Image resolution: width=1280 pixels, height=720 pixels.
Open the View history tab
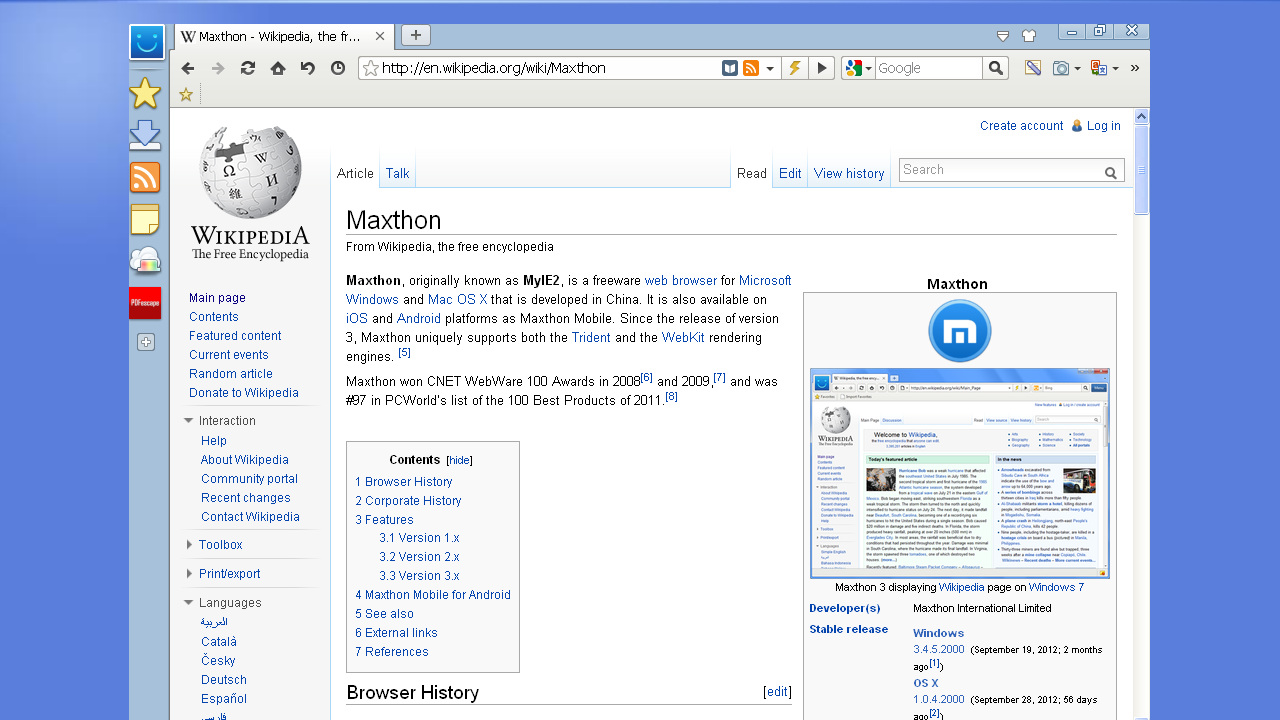[848, 172]
